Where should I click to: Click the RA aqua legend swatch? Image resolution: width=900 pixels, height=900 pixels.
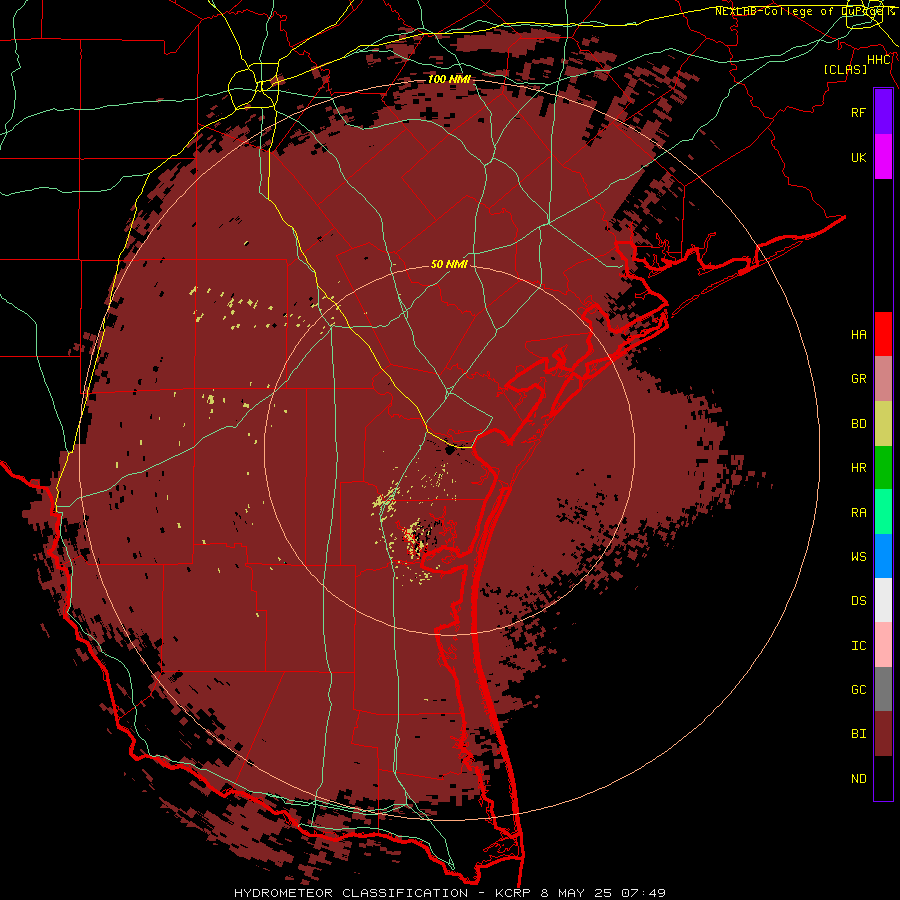click(883, 512)
